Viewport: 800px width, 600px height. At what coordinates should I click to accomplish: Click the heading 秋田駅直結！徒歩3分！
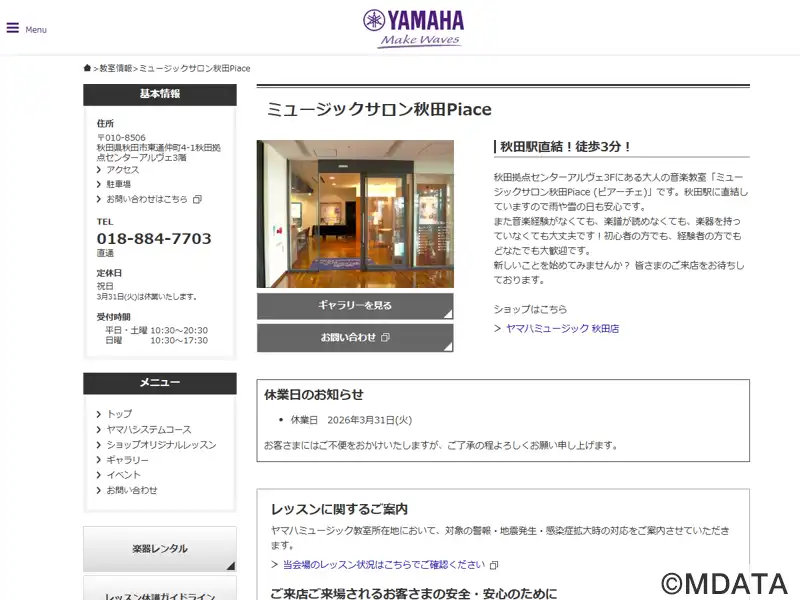(565, 146)
